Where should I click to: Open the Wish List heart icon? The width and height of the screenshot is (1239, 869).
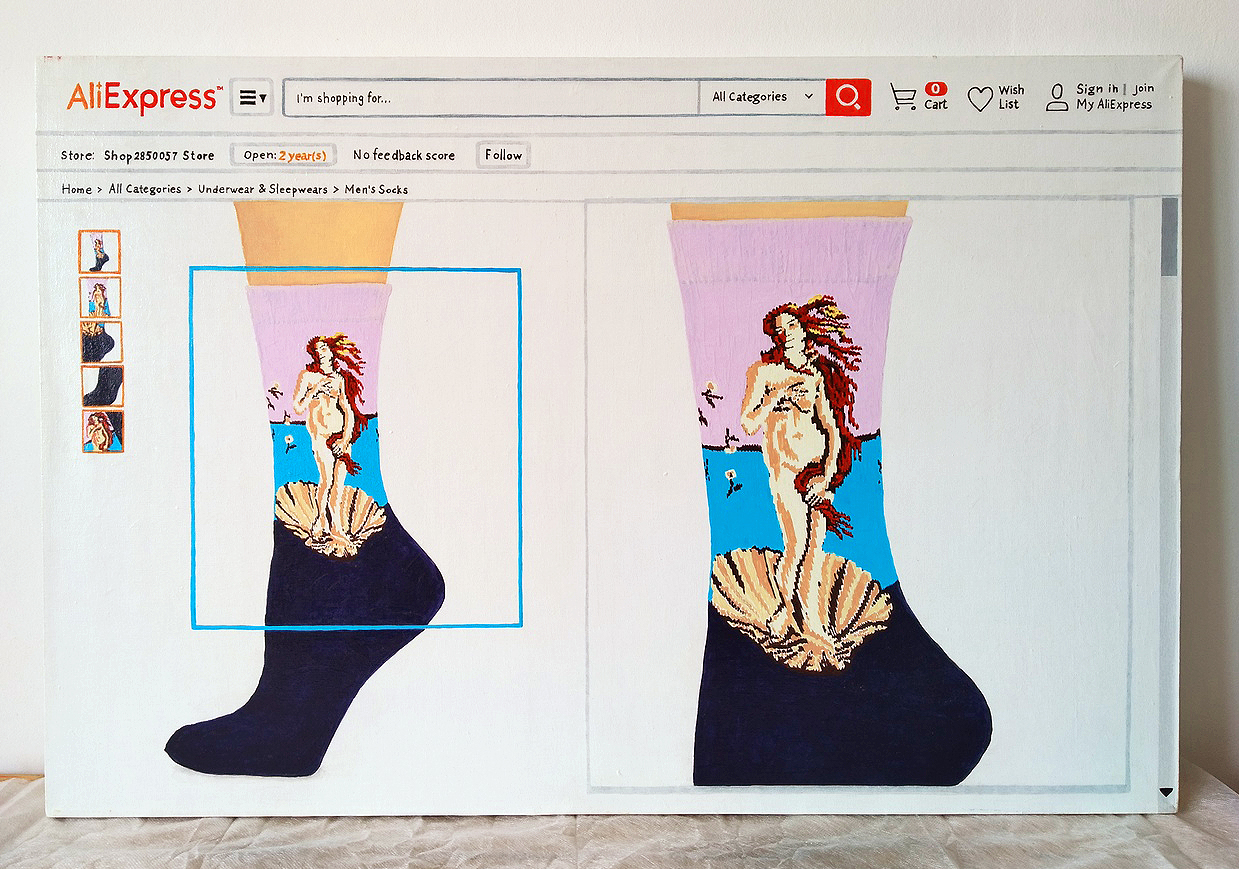(980, 98)
